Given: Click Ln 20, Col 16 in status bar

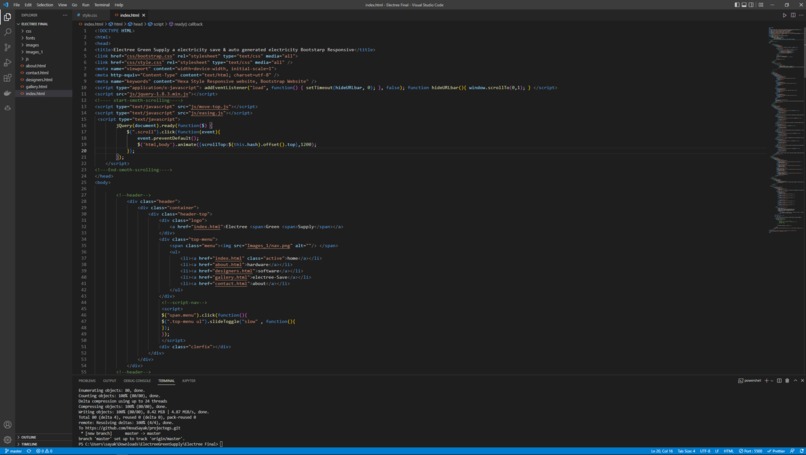Looking at the screenshot, I should (x=662, y=451).
